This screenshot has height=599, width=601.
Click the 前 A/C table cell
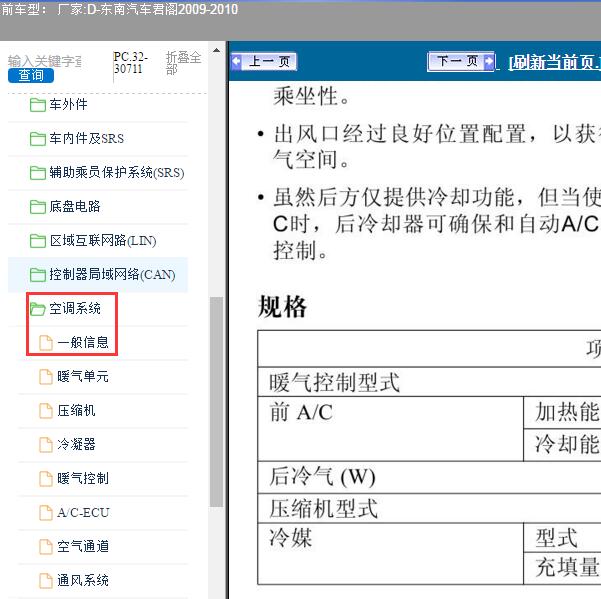tap(391, 429)
